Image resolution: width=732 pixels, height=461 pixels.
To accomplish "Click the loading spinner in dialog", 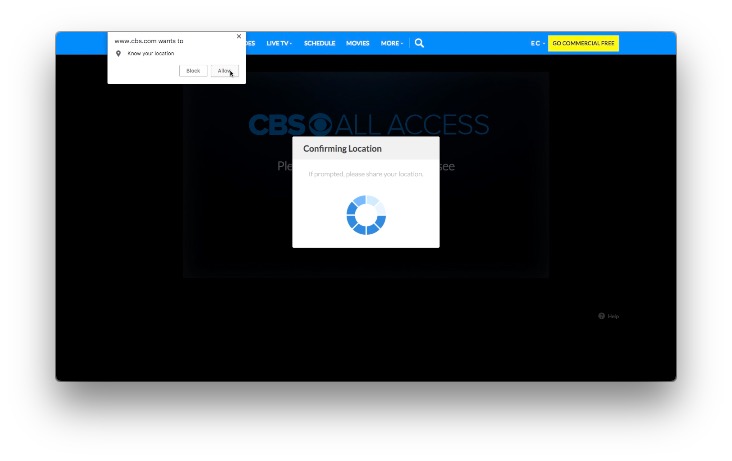I will (x=366, y=215).
